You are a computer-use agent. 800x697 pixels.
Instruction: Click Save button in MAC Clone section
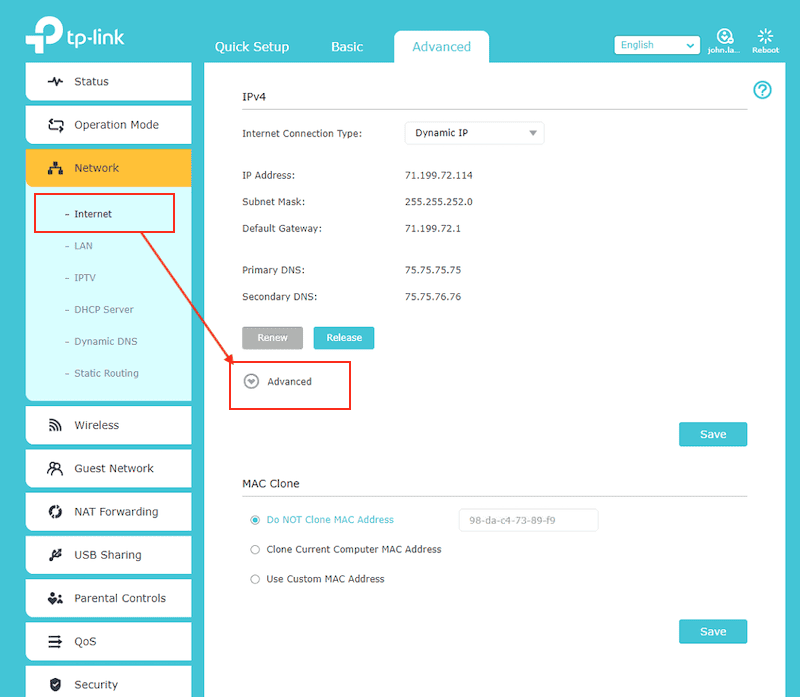pos(712,631)
